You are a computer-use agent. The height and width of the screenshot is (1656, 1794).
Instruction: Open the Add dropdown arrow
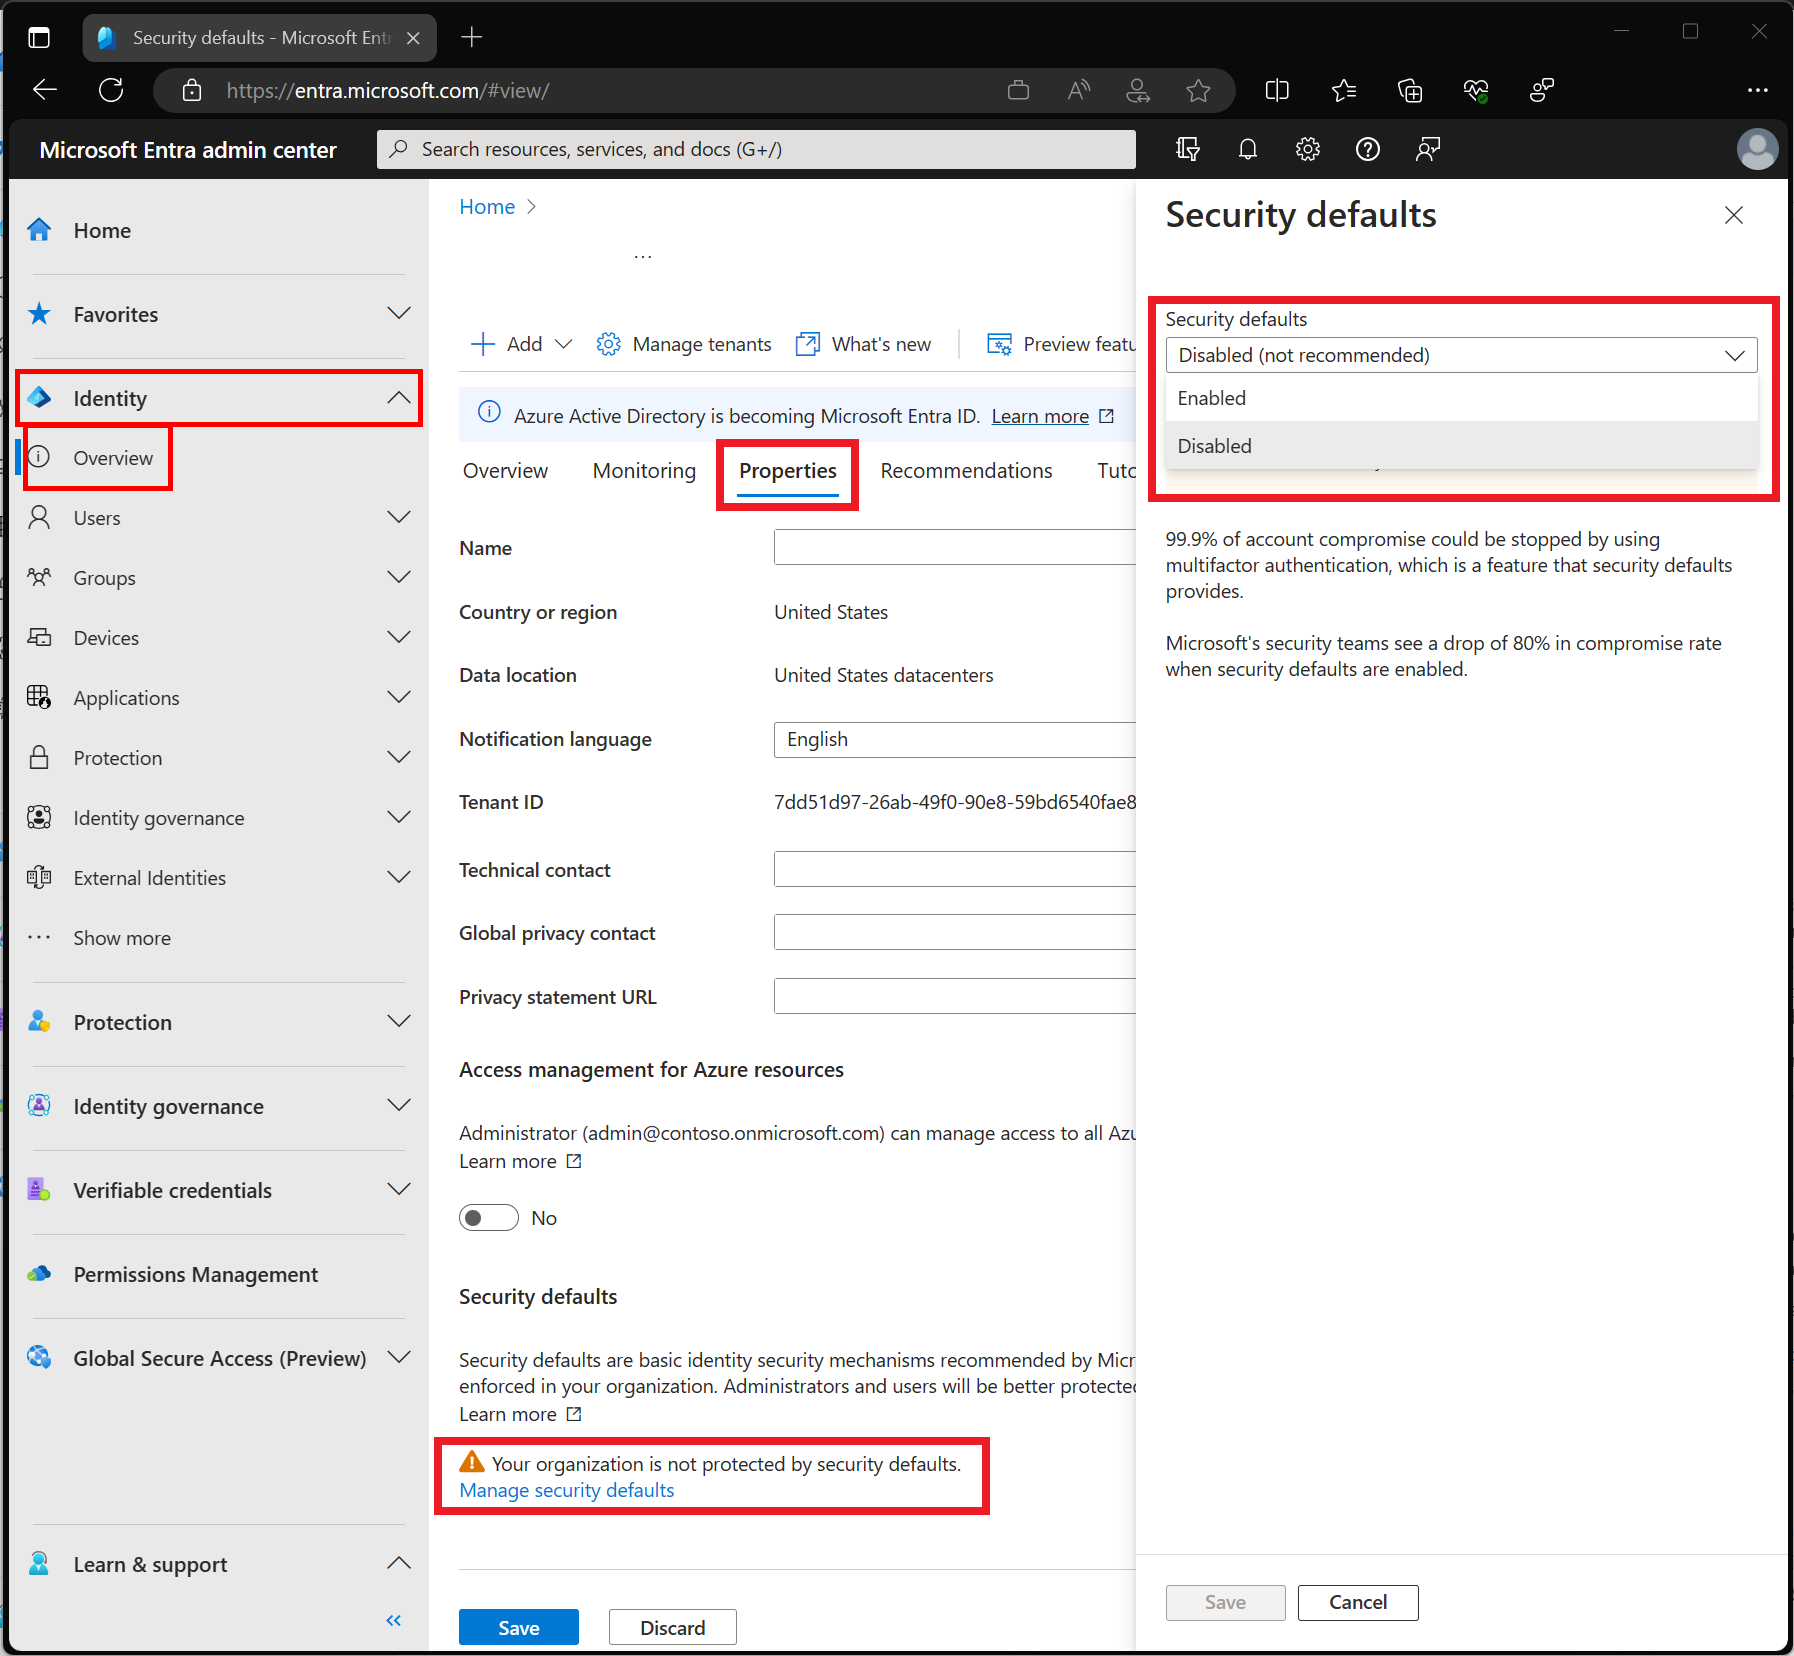563,344
